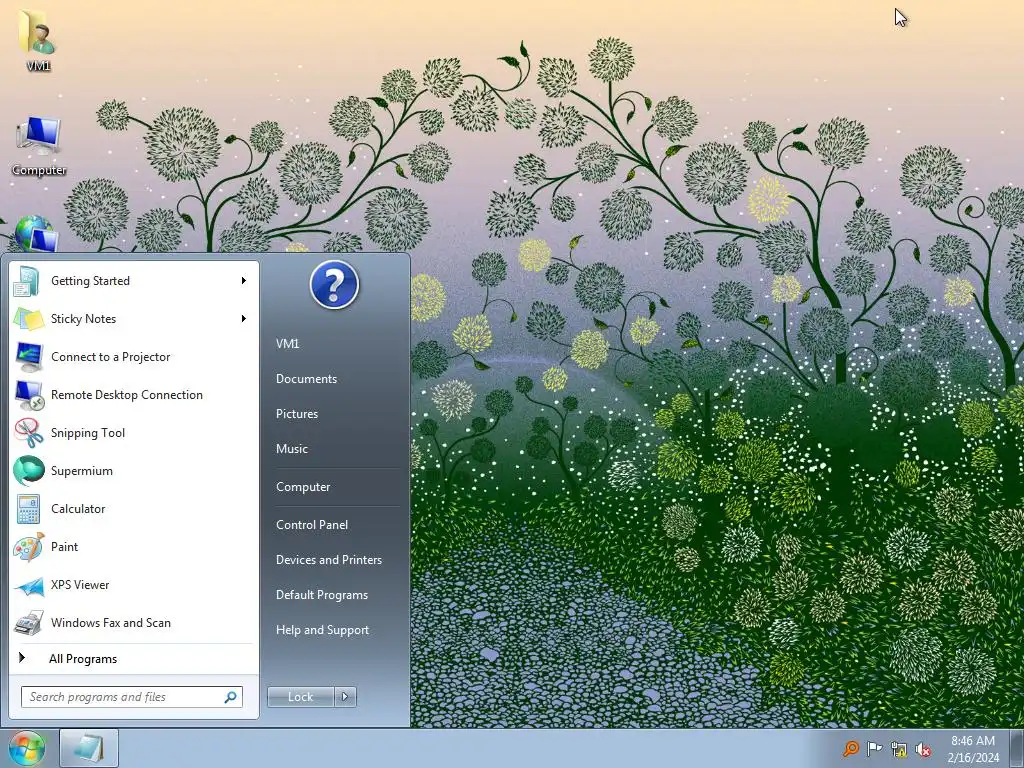Click the XPS Viewer paper plane icon
The width and height of the screenshot is (1024, 768).
[28, 585]
